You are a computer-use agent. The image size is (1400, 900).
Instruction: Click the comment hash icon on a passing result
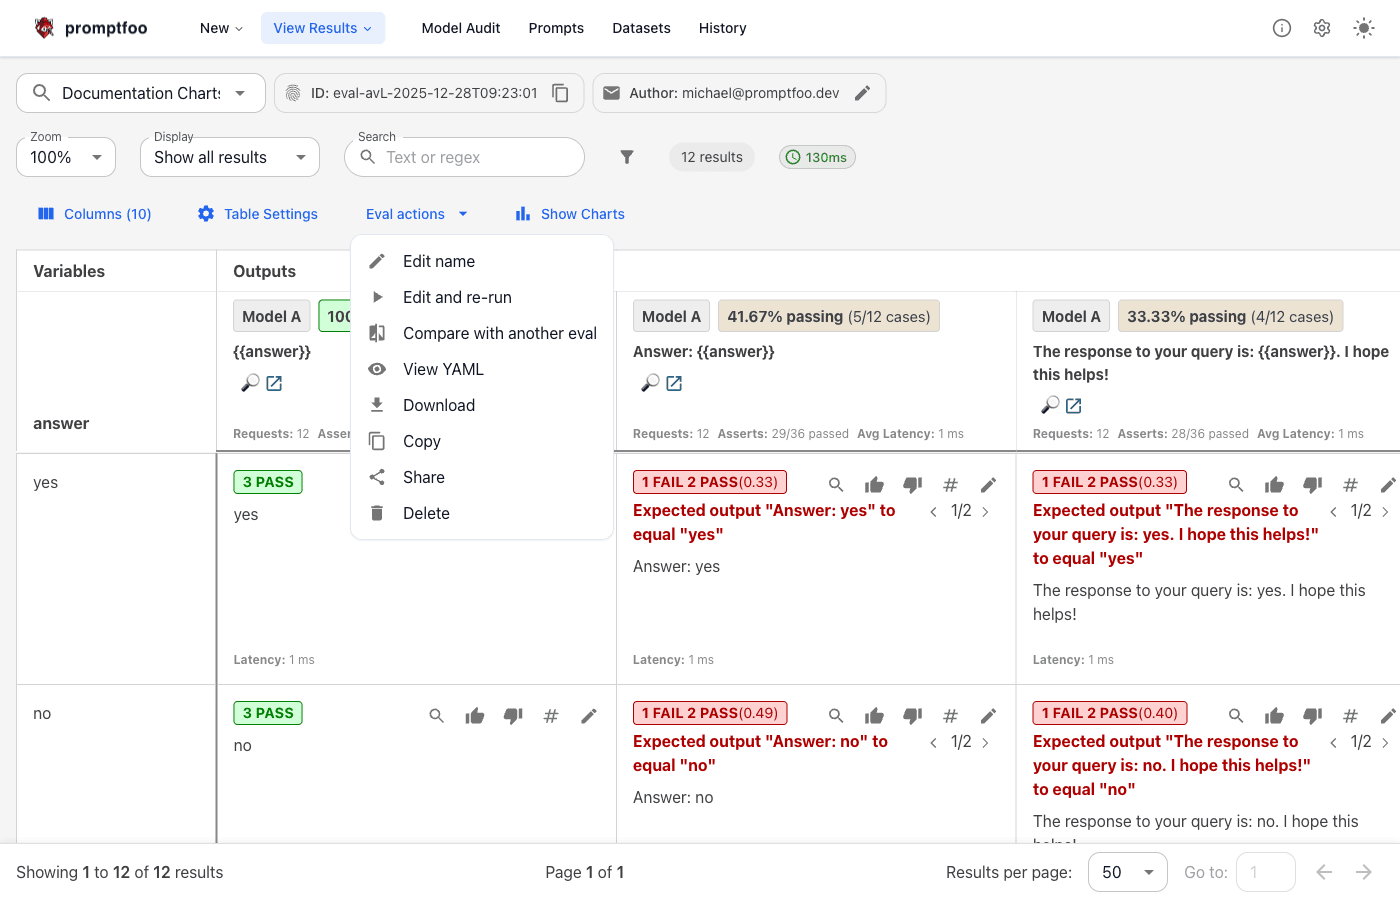(550, 716)
